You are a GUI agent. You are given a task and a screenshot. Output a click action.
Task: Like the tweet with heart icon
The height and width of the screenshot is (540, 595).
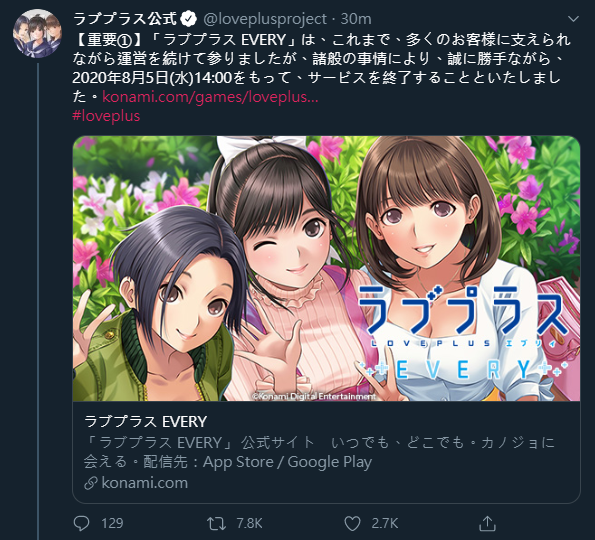tap(352, 524)
